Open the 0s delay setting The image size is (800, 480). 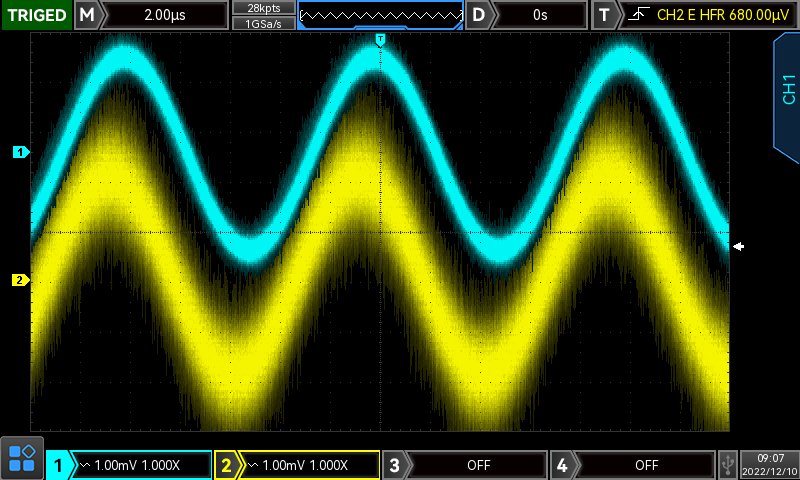(541, 15)
